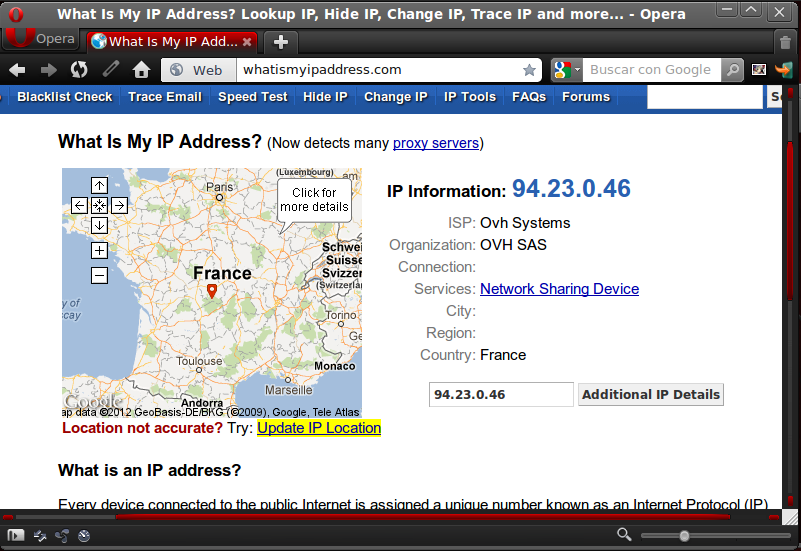
Task: Click the 94.23.0.46 IP lookup field
Action: 501,394
